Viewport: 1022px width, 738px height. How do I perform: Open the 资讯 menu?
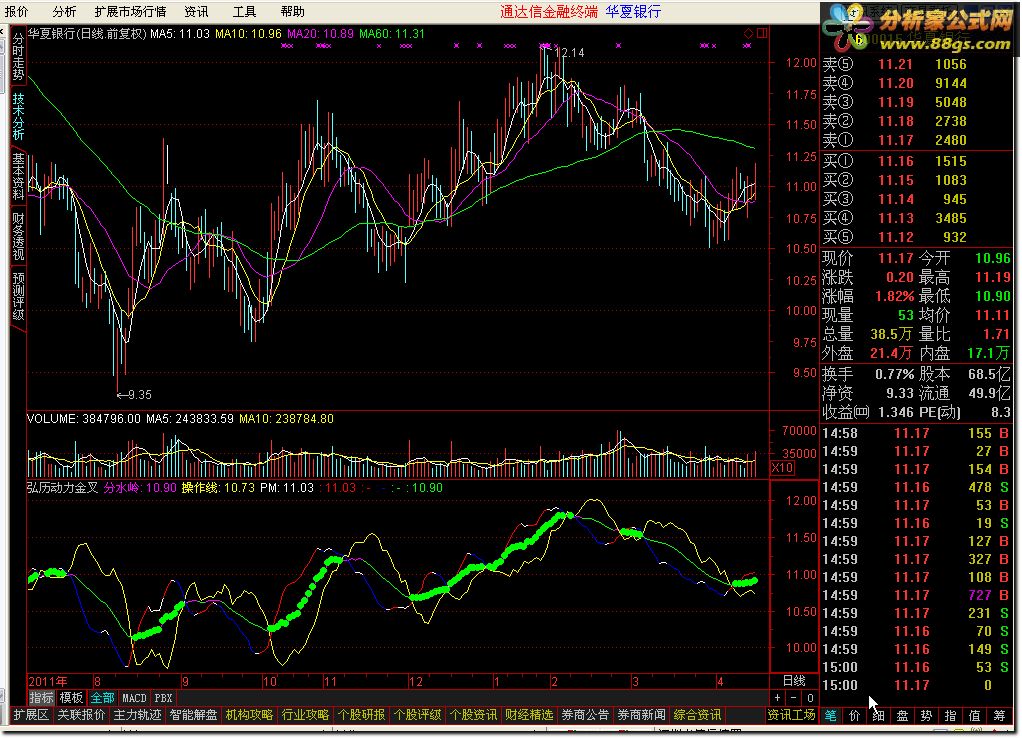[x=196, y=11]
